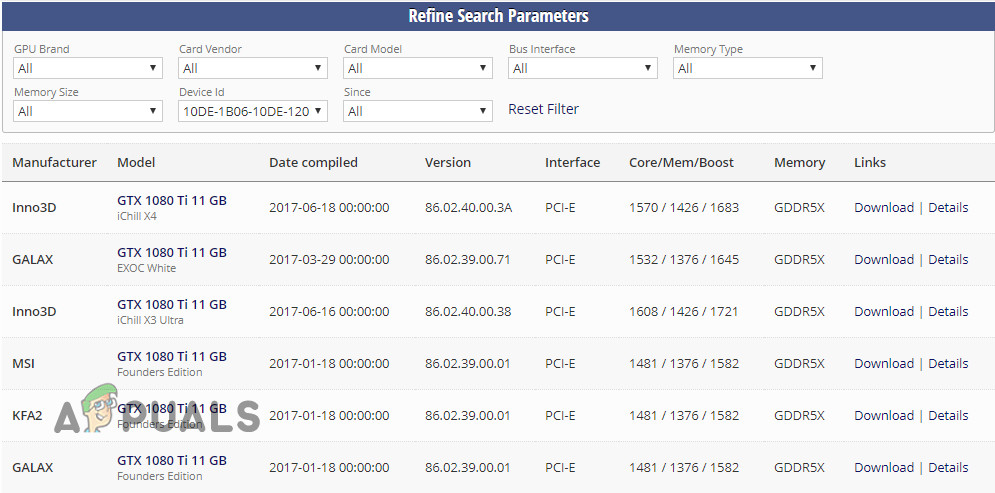The width and height of the screenshot is (995, 493).
Task: Open Details for GALAX EXOC White
Action: pyautogui.click(x=948, y=260)
